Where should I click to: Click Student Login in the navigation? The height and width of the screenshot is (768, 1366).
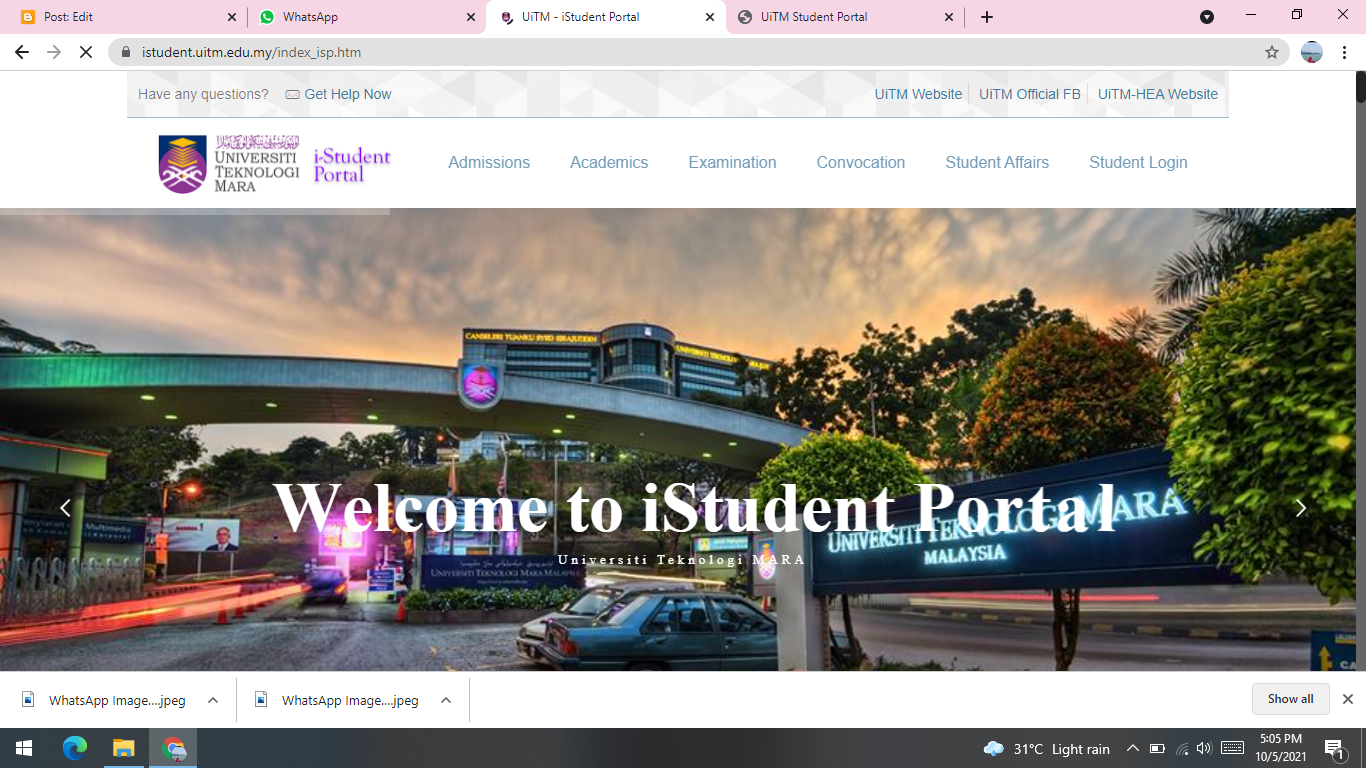coord(1138,162)
